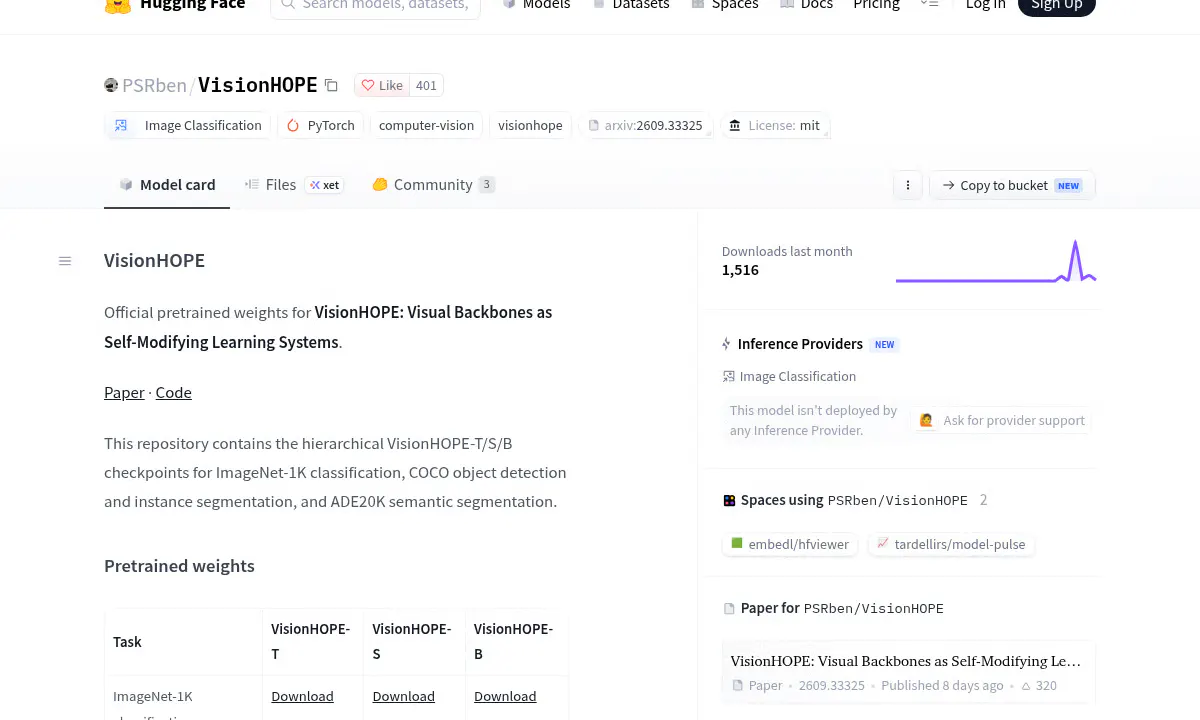The width and height of the screenshot is (1200, 720).
Task: Click the Sign Up button
Action: pyautogui.click(x=1057, y=5)
